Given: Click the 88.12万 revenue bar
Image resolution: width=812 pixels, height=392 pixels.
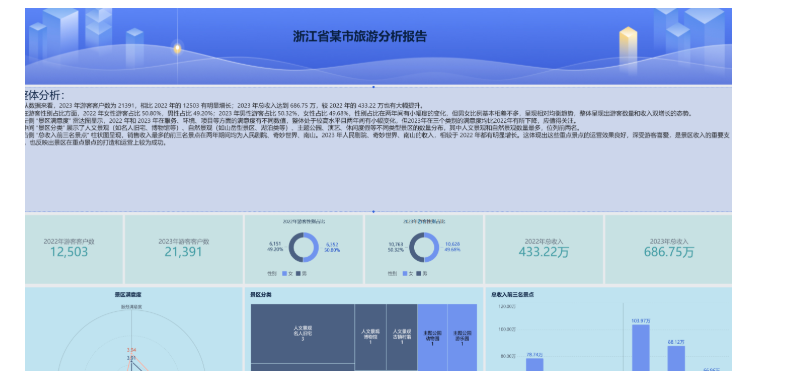Looking at the screenshot, I should [x=676, y=358].
